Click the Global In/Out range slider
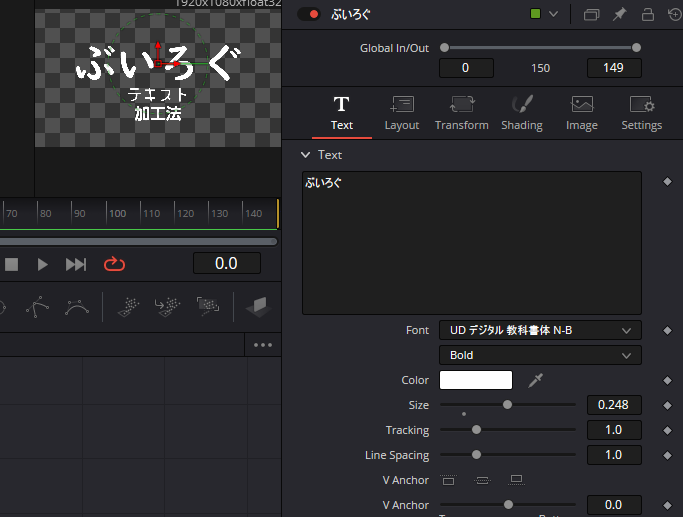683x517 pixels. tap(540, 47)
